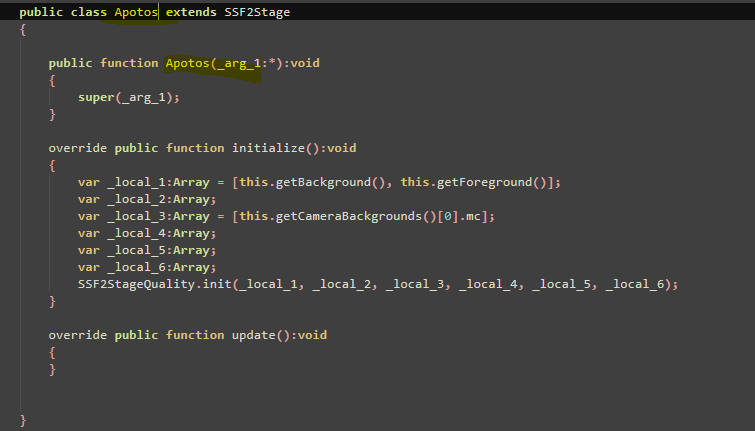Click the extends keyword
This screenshot has width=755, height=431.
(191, 12)
